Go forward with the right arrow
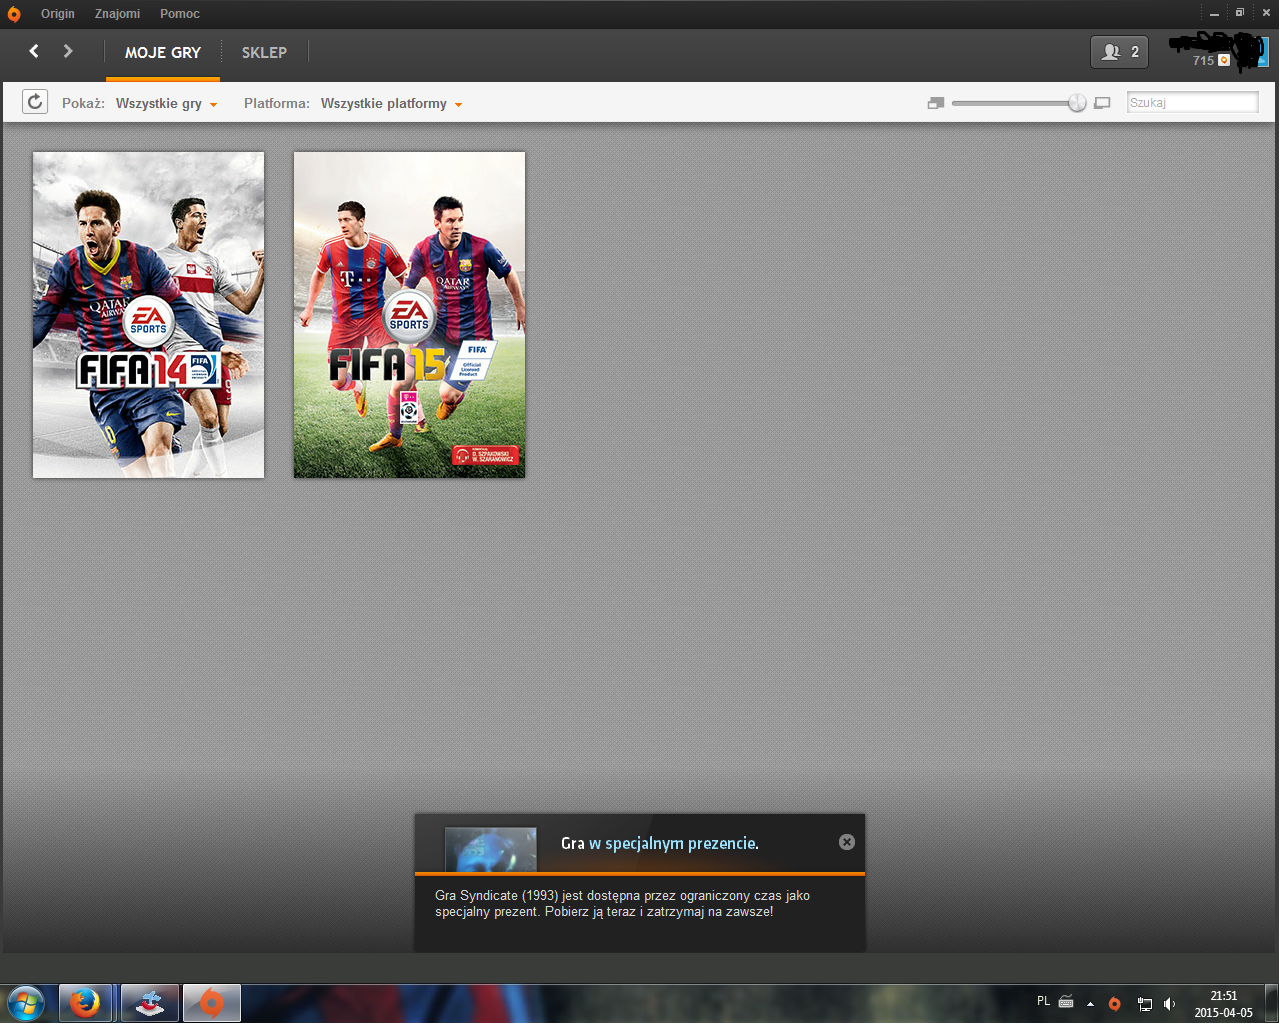Image resolution: width=1280 pixels, height=1024 pixels. [x=68, y=51]
